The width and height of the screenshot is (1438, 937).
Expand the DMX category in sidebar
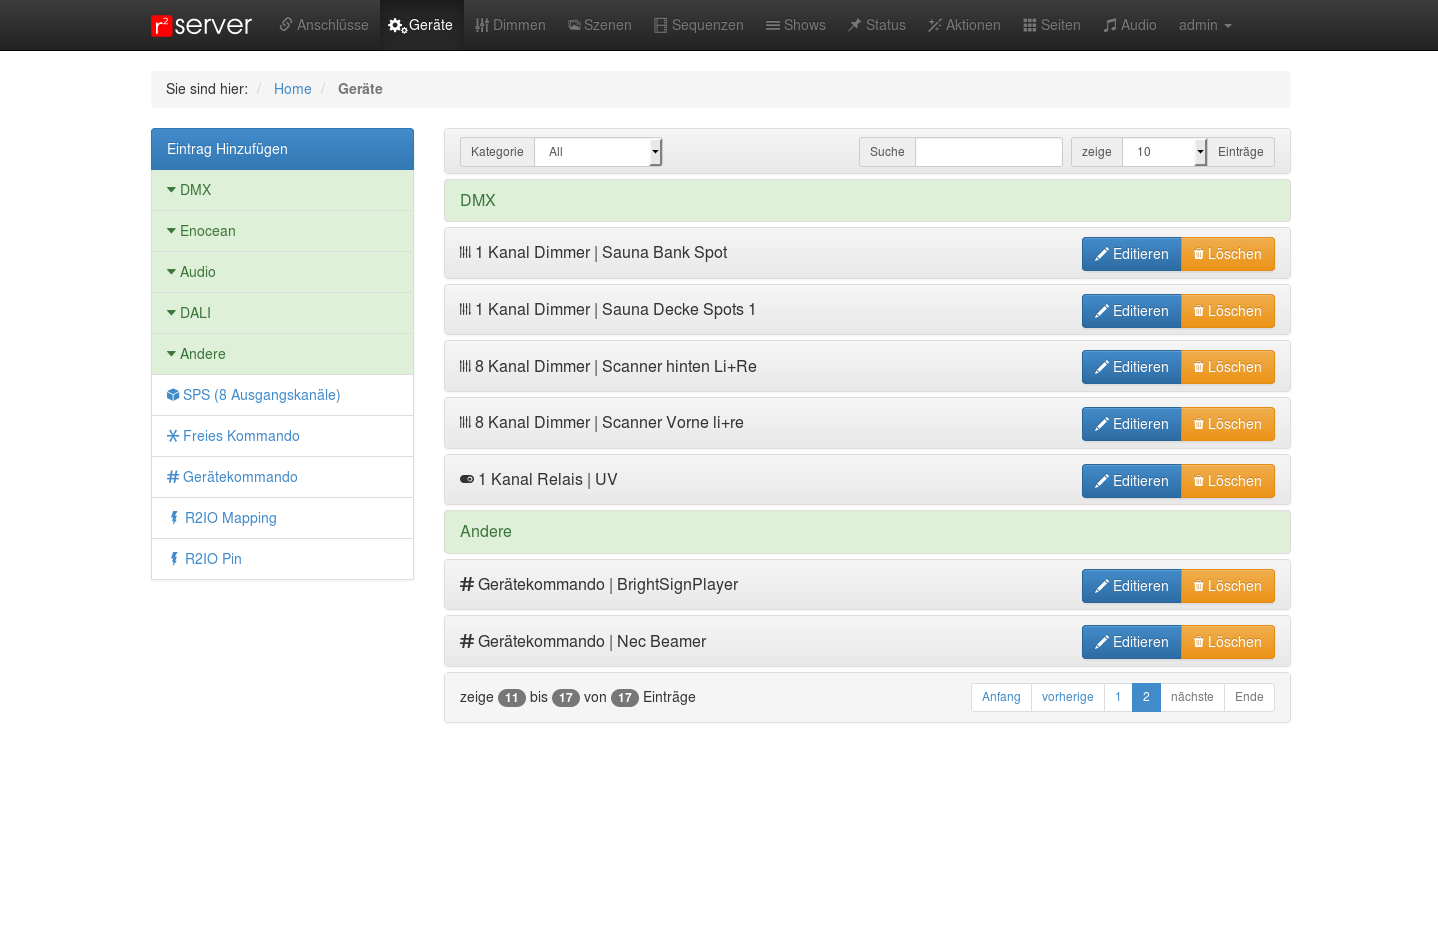pos(189,190)
